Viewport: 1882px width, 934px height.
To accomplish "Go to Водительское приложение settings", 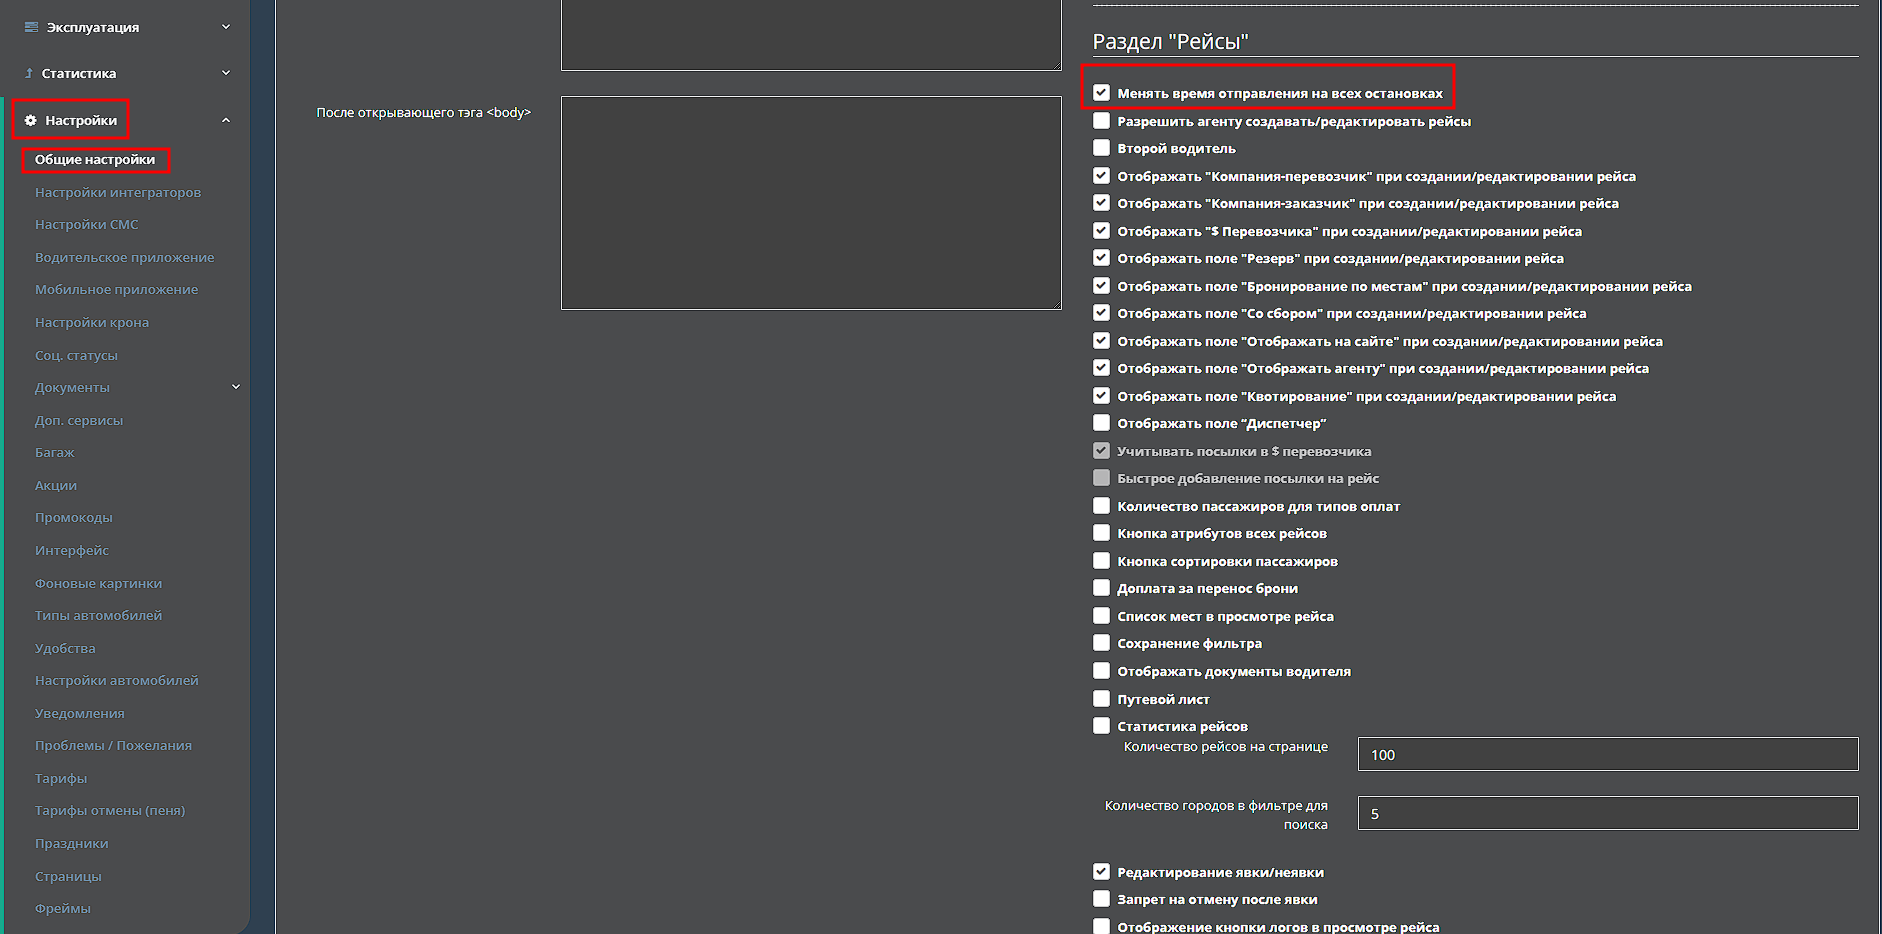I will pos(125,257).
